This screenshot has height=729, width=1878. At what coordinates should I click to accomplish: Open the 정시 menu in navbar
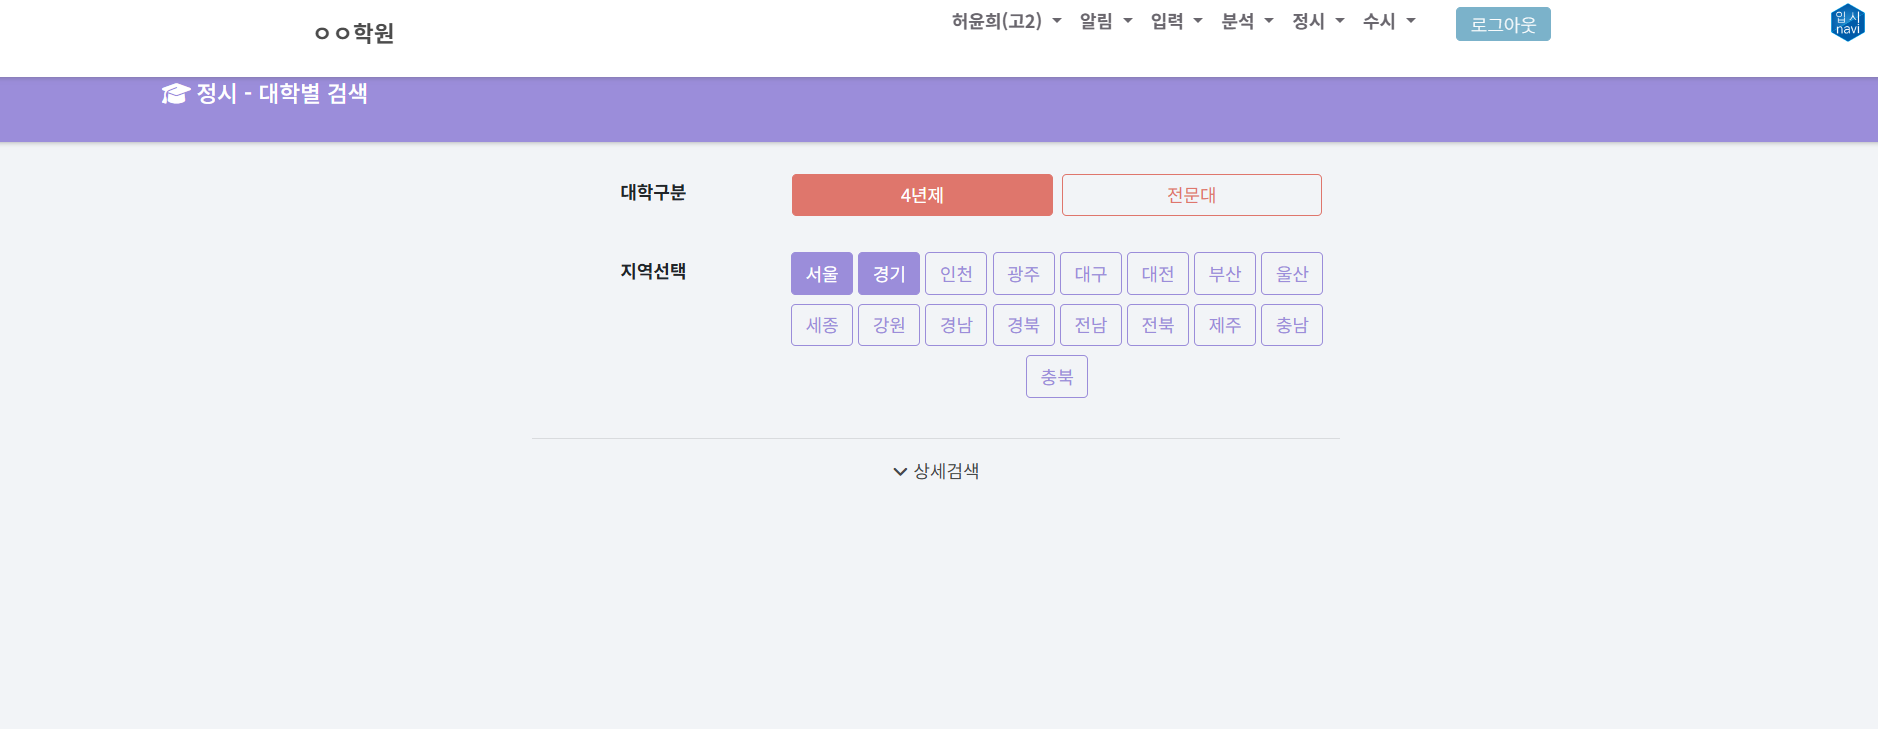[x=1318, y=21]
